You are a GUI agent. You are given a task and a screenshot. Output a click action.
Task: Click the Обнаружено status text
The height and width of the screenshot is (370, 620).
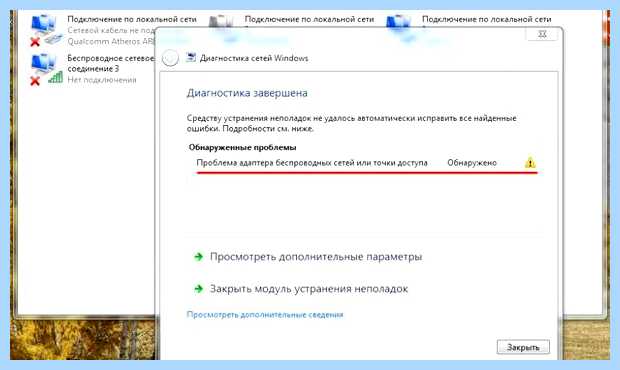click(472, 163)
